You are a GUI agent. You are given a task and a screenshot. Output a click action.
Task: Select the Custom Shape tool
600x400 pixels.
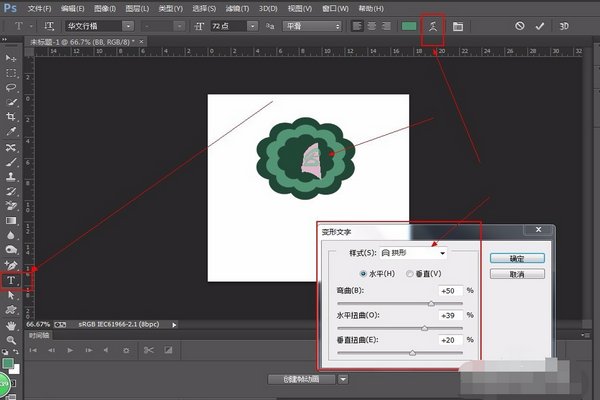[x=11, y=310]
